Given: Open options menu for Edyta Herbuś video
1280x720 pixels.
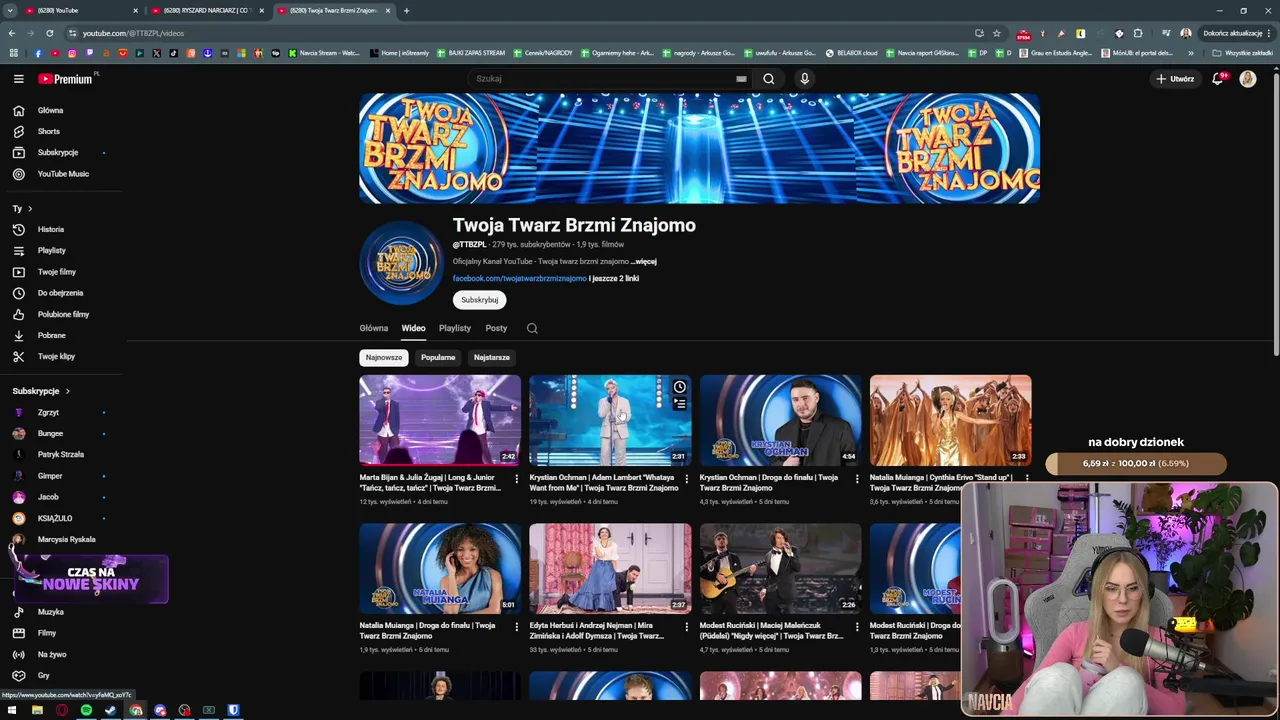Looking at the screenshot, I should tap(687, 627).
